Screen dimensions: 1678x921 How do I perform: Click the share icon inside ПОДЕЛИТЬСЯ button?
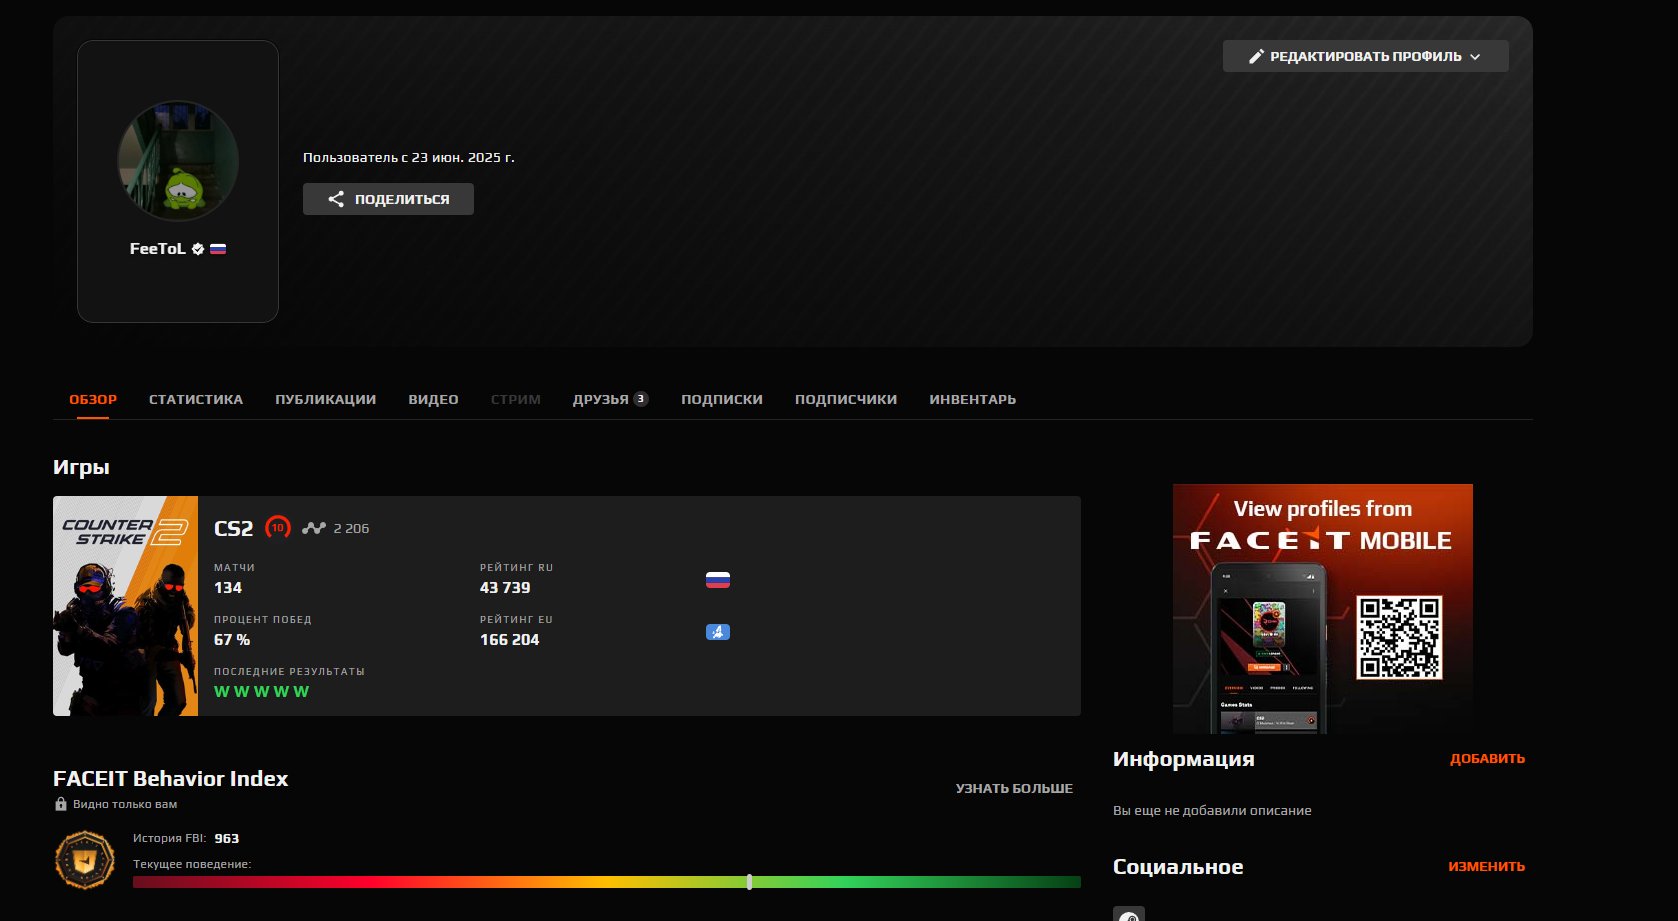[x=338, y=199]
